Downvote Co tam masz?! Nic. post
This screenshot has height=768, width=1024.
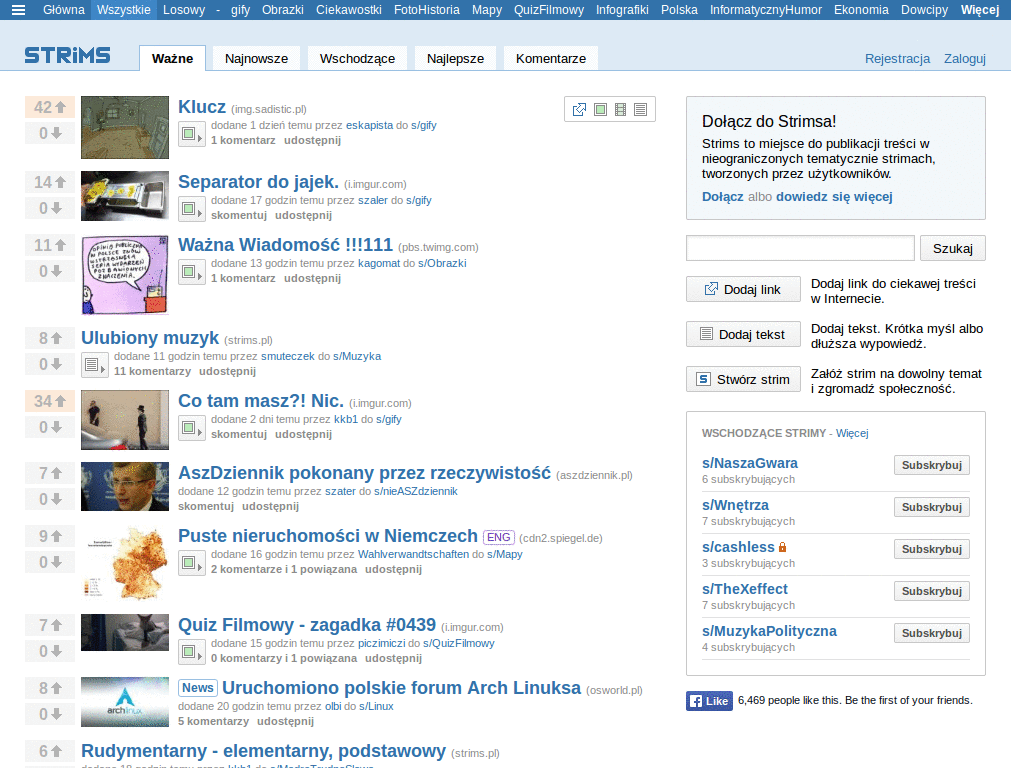[x=50, y=427]
